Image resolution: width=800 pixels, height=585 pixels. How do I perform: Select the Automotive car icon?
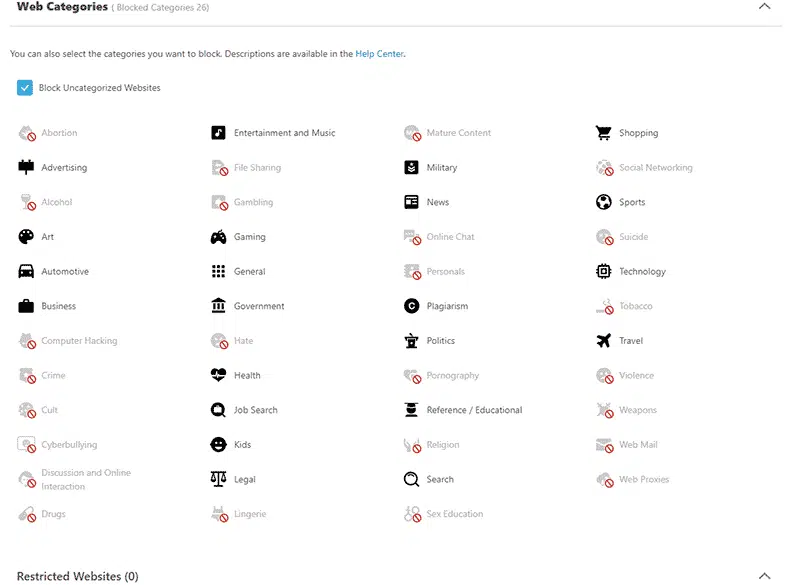tap(25, 271)
